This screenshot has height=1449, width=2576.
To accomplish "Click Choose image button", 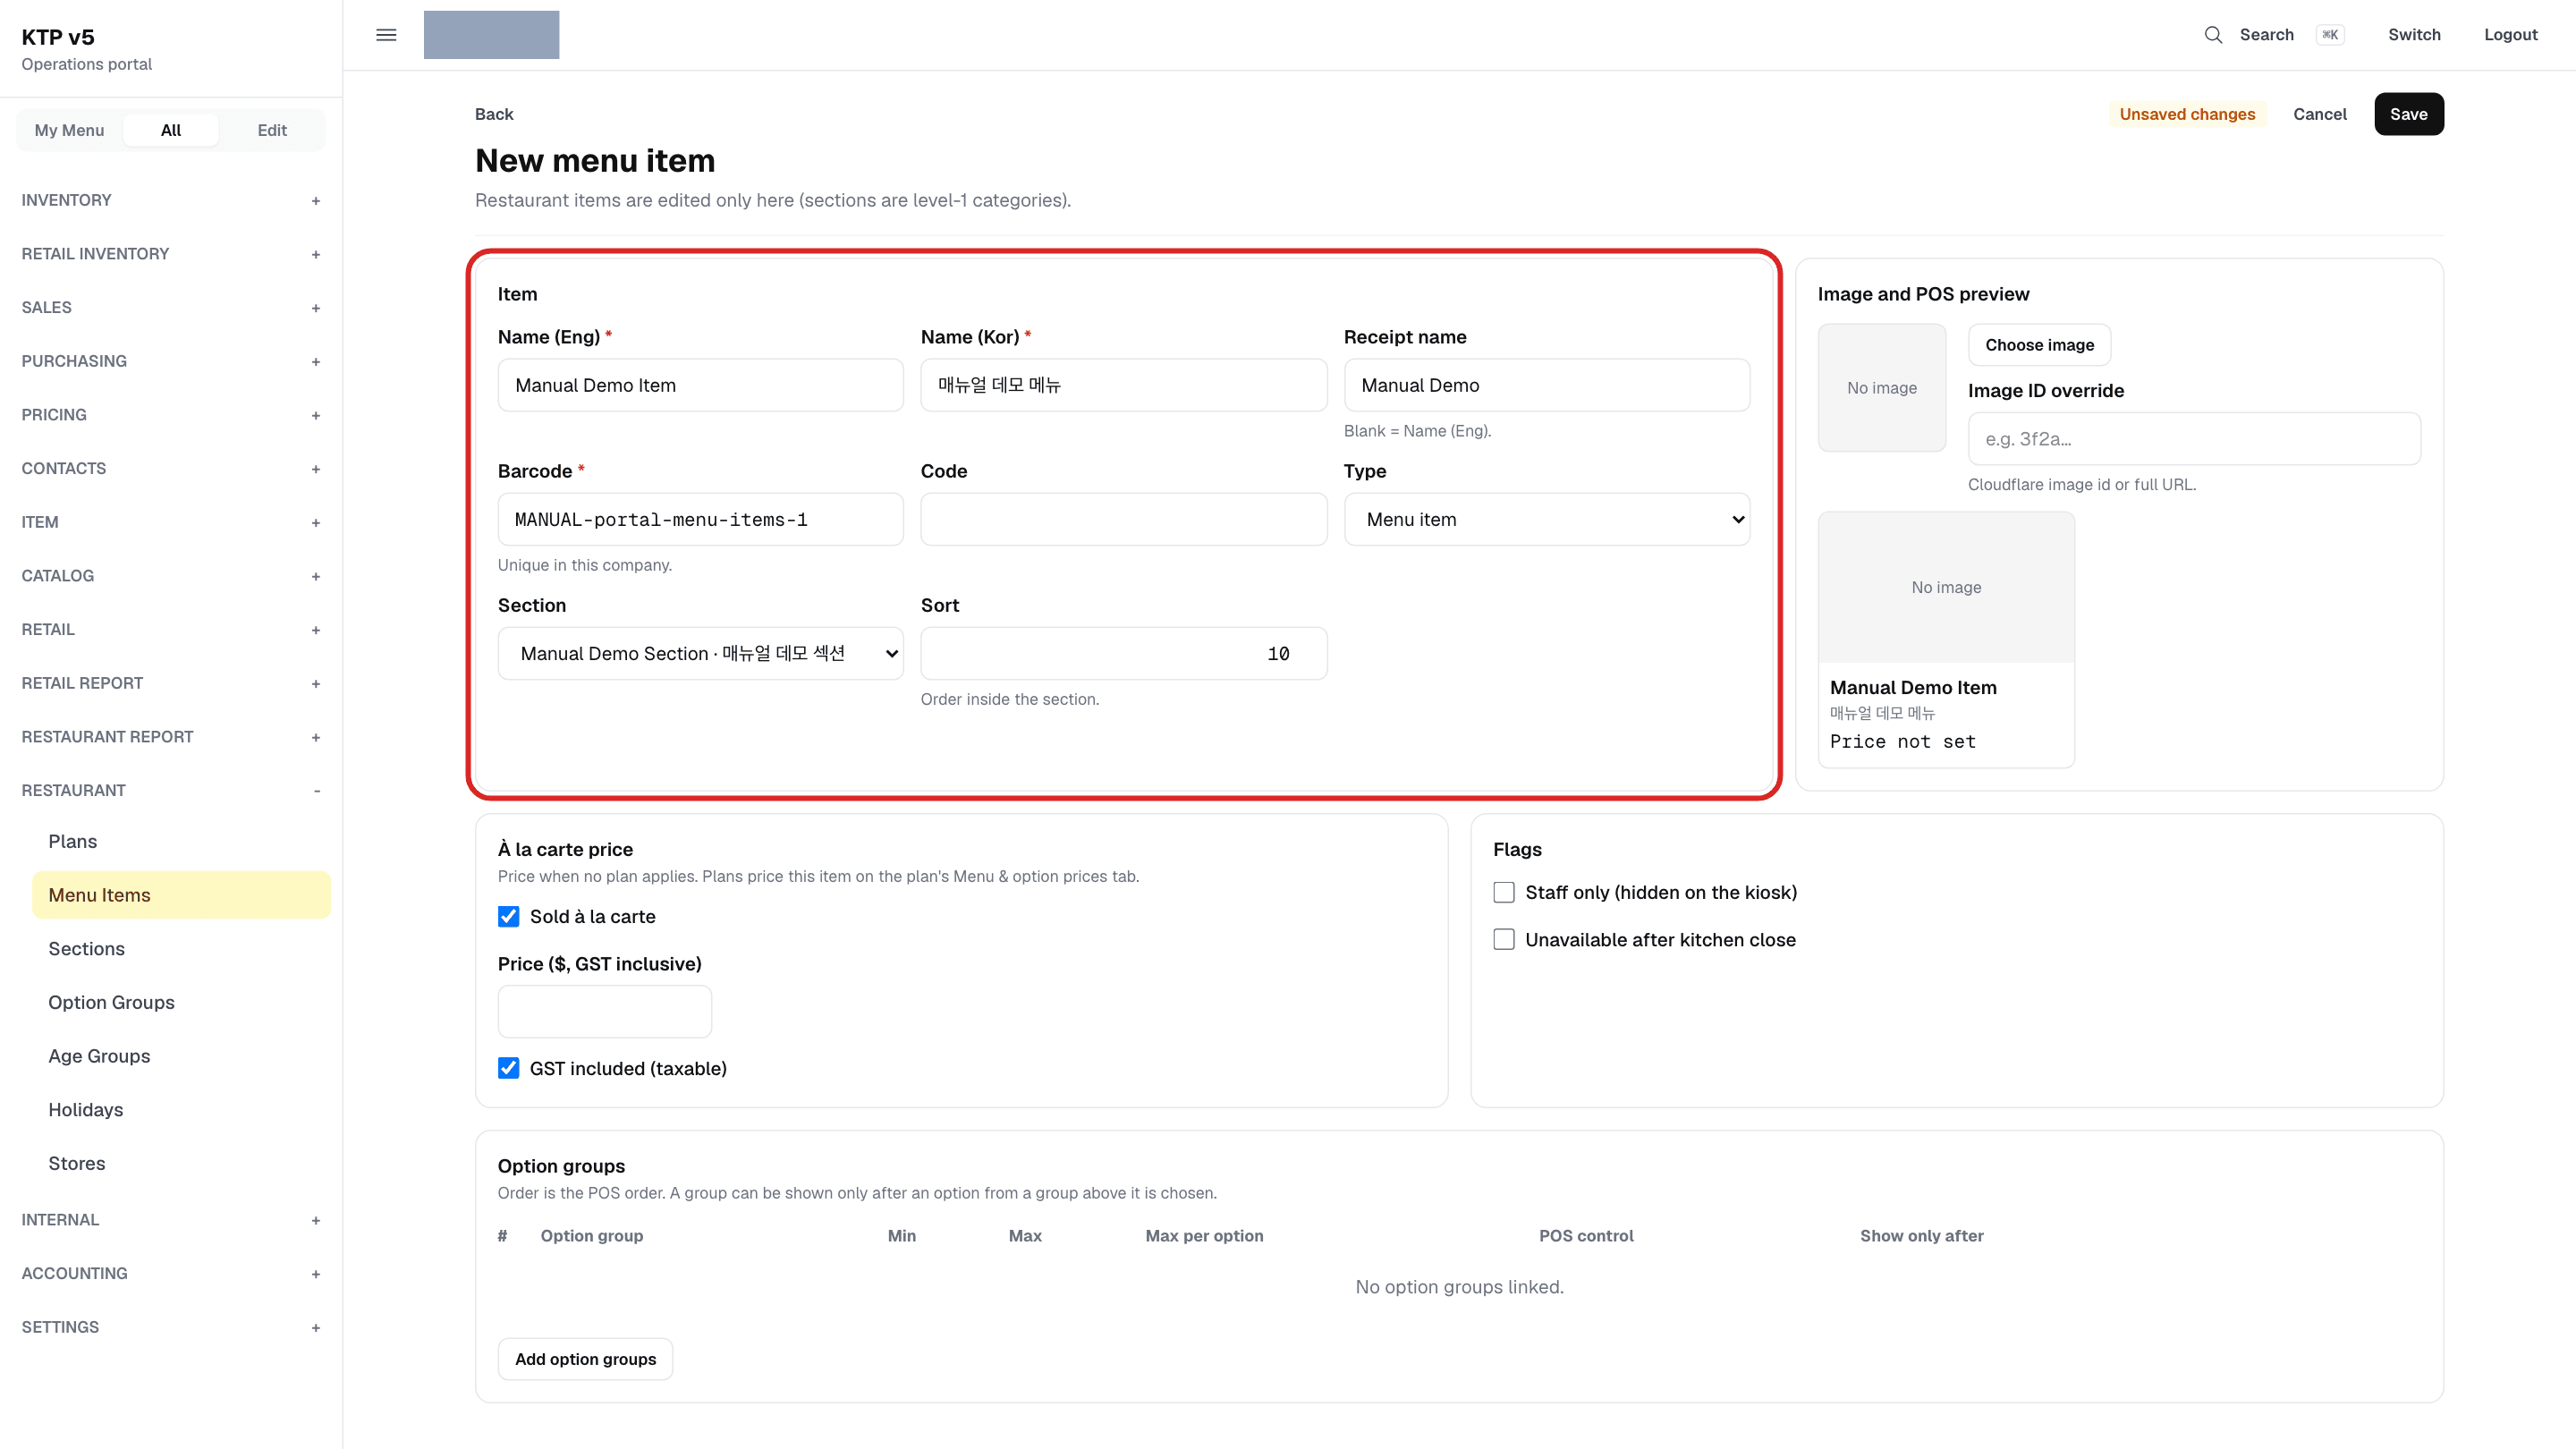I will pyautogui.click(x=2039, y=345).
